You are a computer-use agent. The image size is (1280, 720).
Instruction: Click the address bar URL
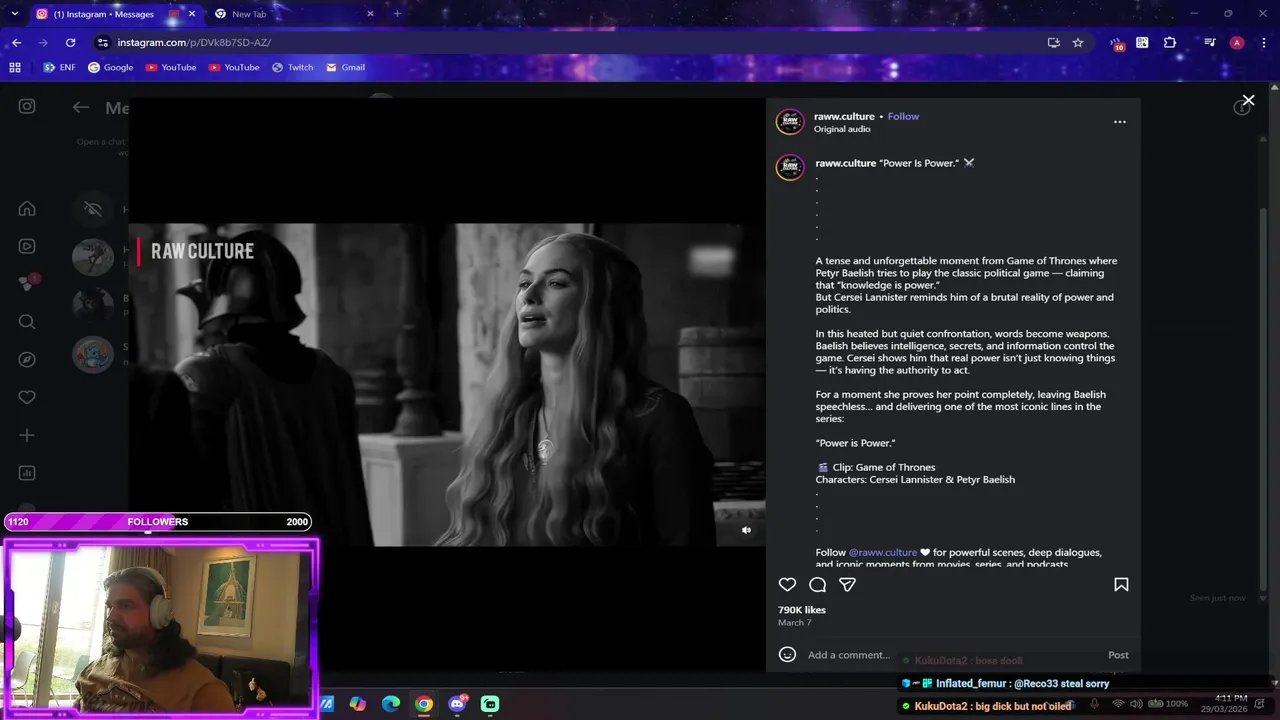(194, 42)
